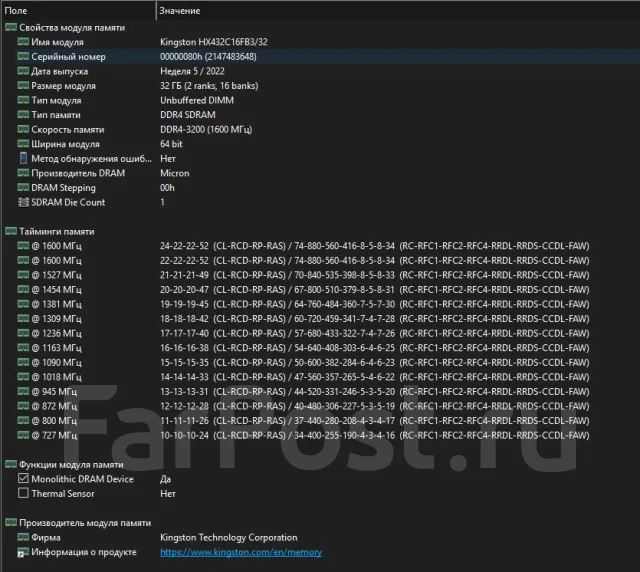Select the timing row starting with 22-22-22-52
This screenshot has width=640, height=572.
375,260
